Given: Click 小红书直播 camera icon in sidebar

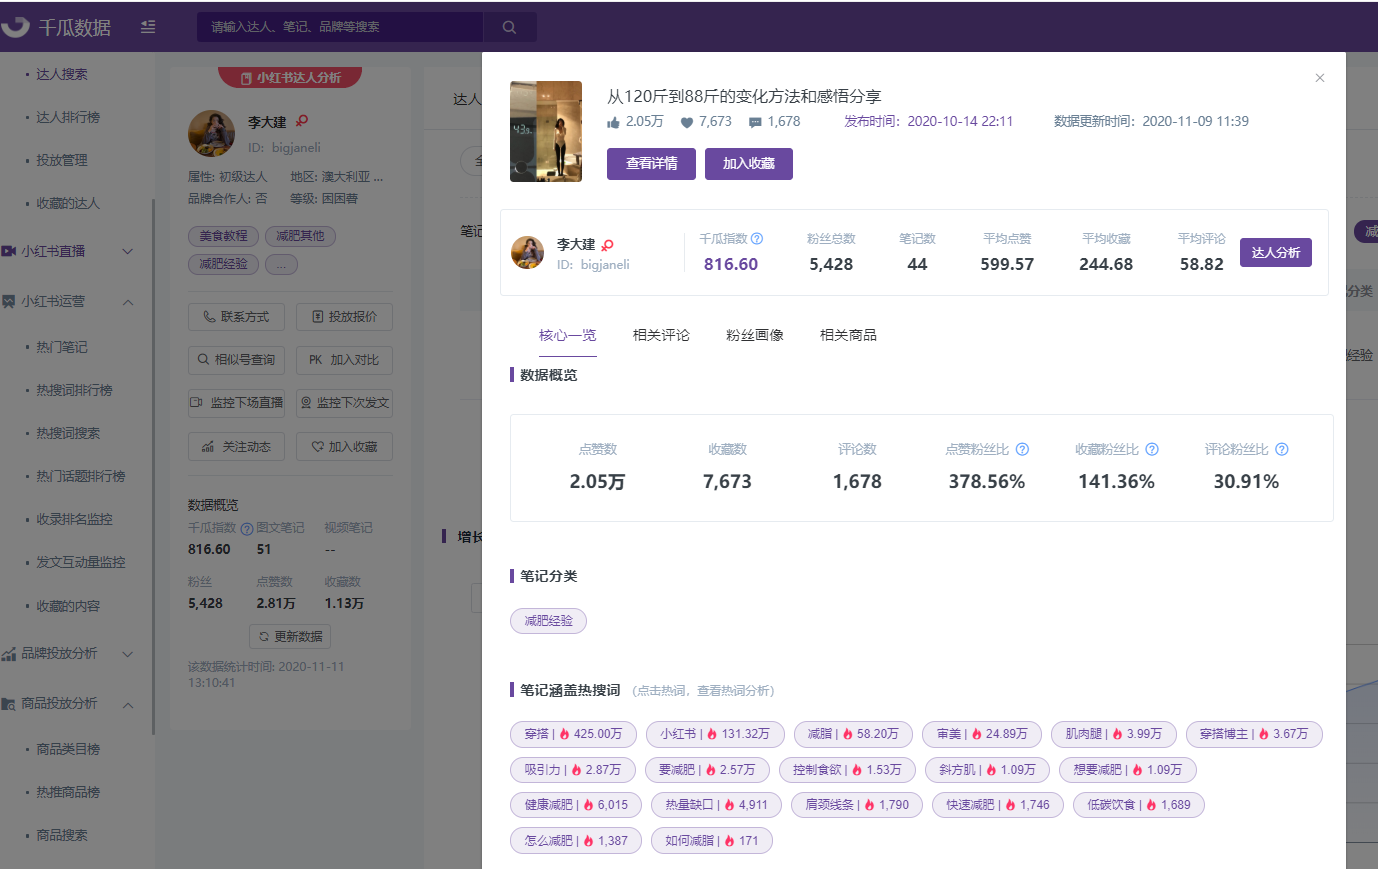Looking at the screenshot, I should 8,251.
